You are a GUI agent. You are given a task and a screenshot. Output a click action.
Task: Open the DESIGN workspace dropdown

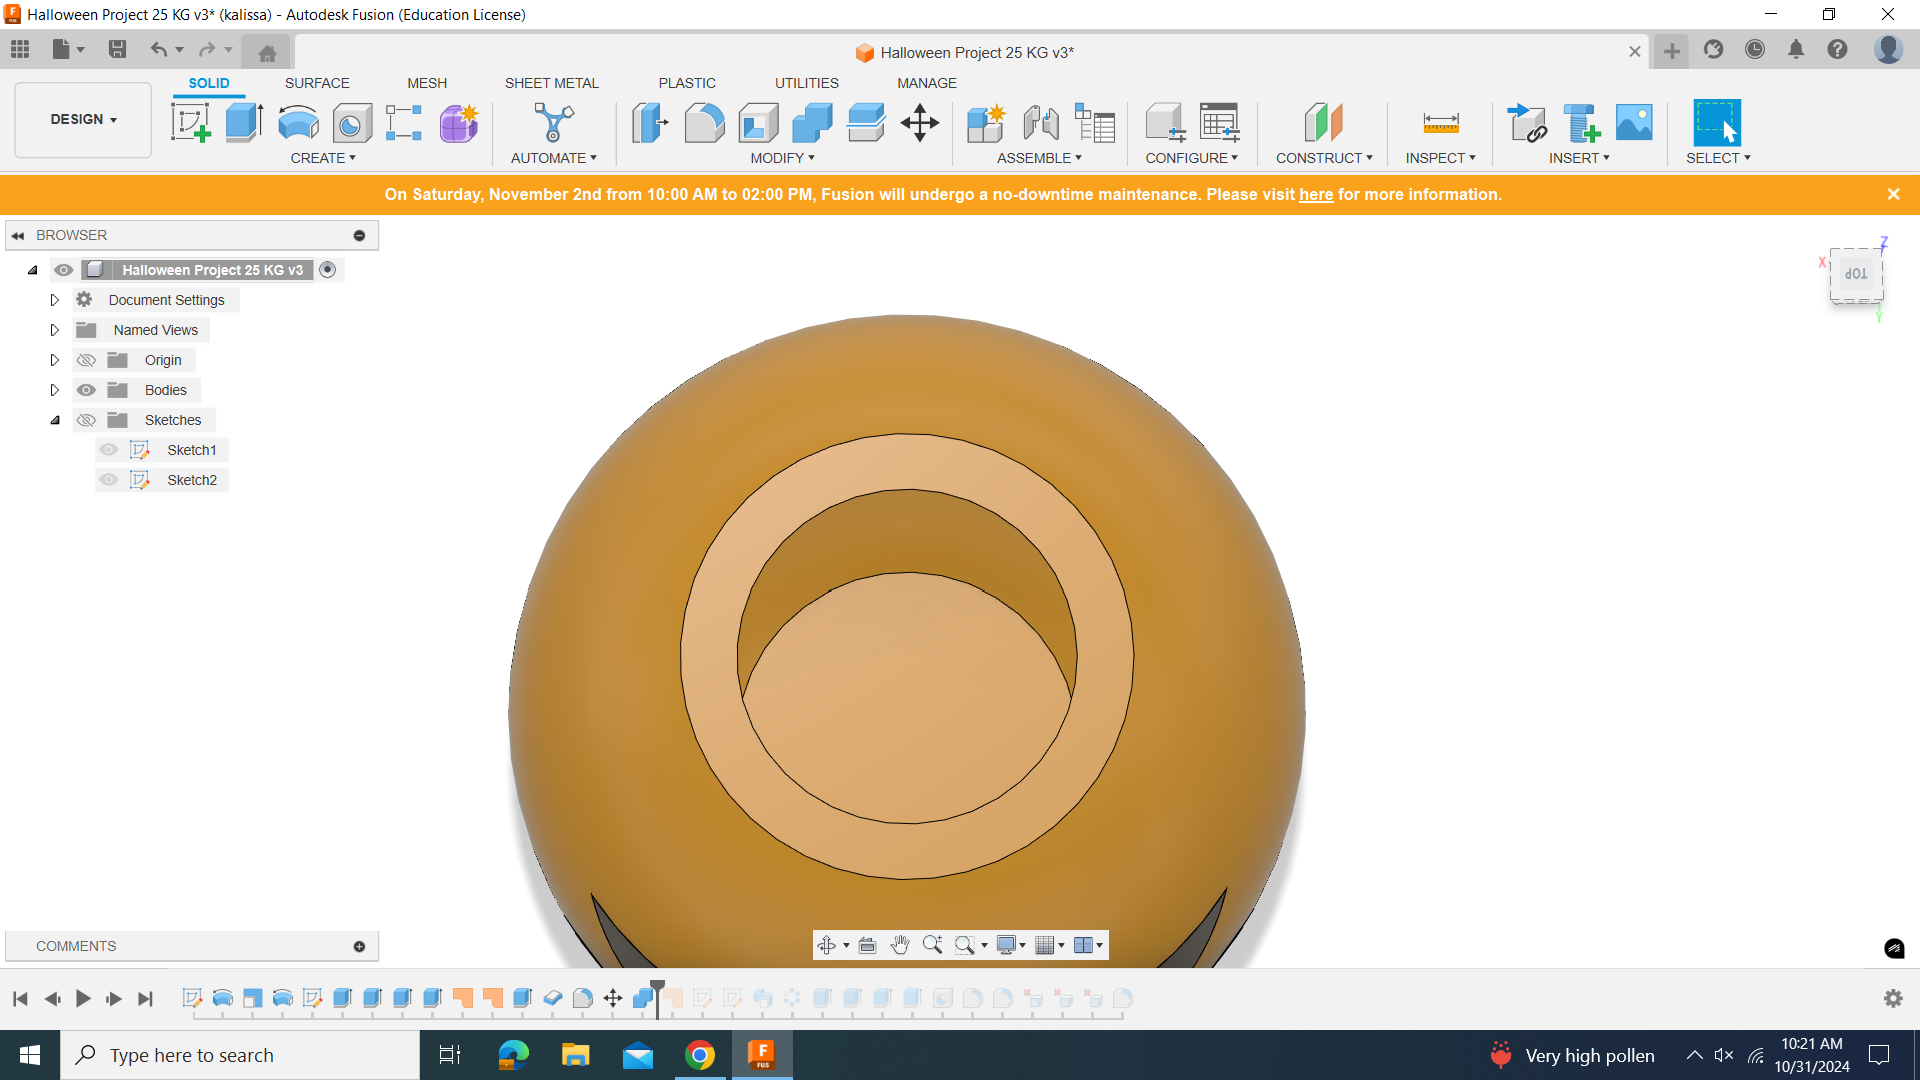[x=83, y=119]
